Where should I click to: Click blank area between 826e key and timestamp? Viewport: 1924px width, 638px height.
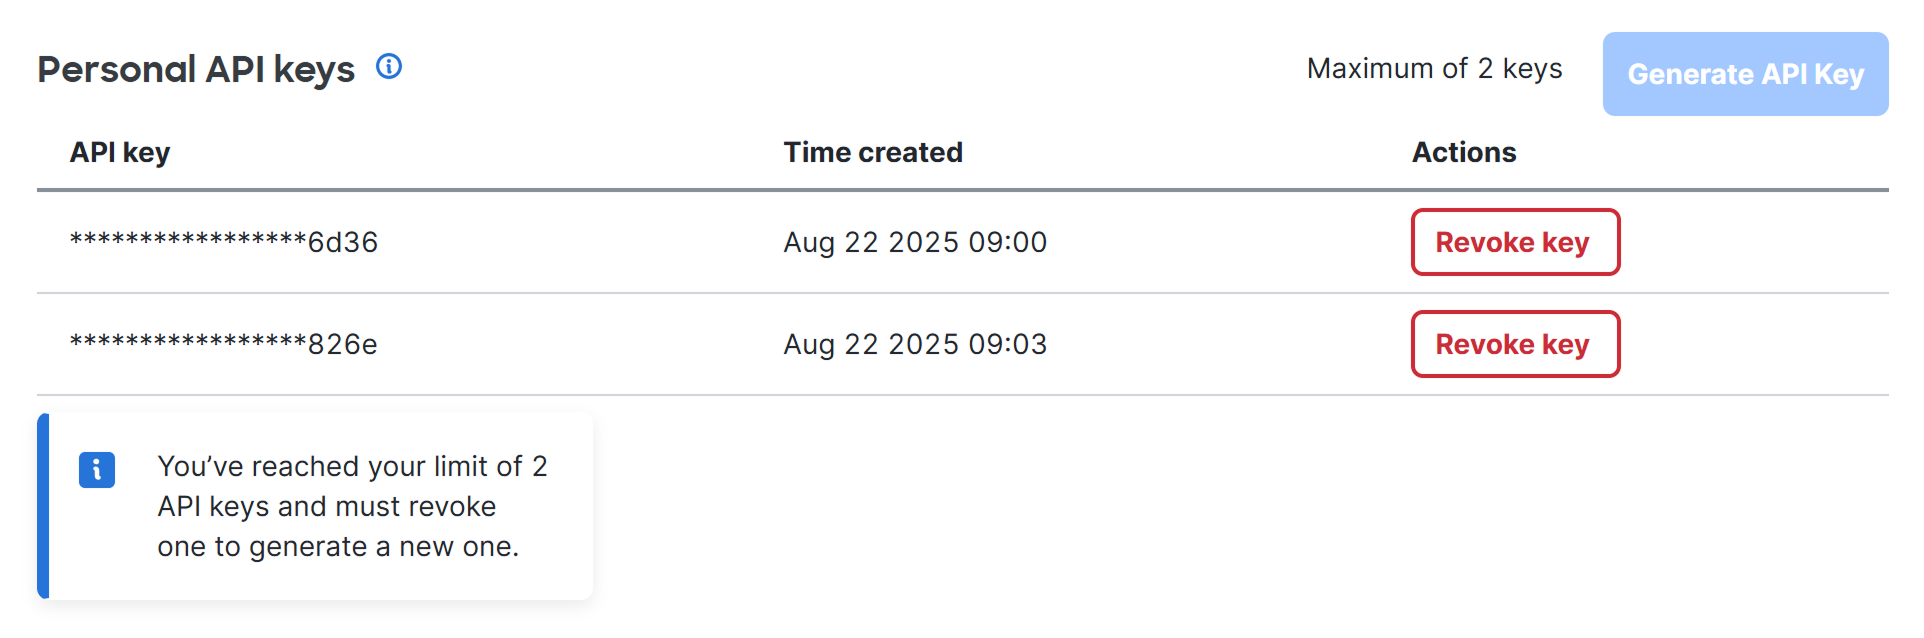580,344
